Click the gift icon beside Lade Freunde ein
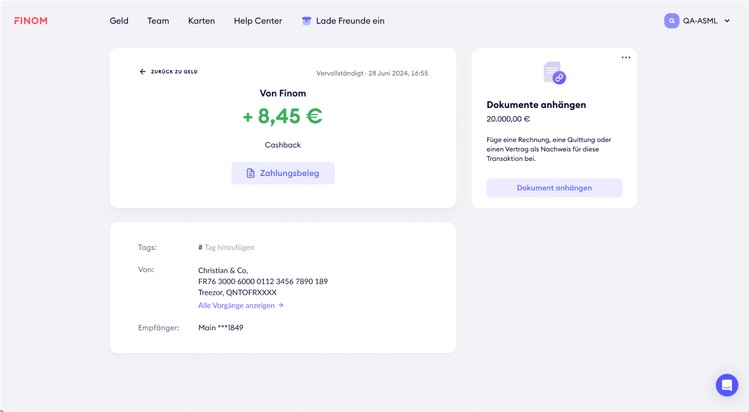The width and height of the screenshot is (749, 412). pyautogui.click(x=306, y=21)
